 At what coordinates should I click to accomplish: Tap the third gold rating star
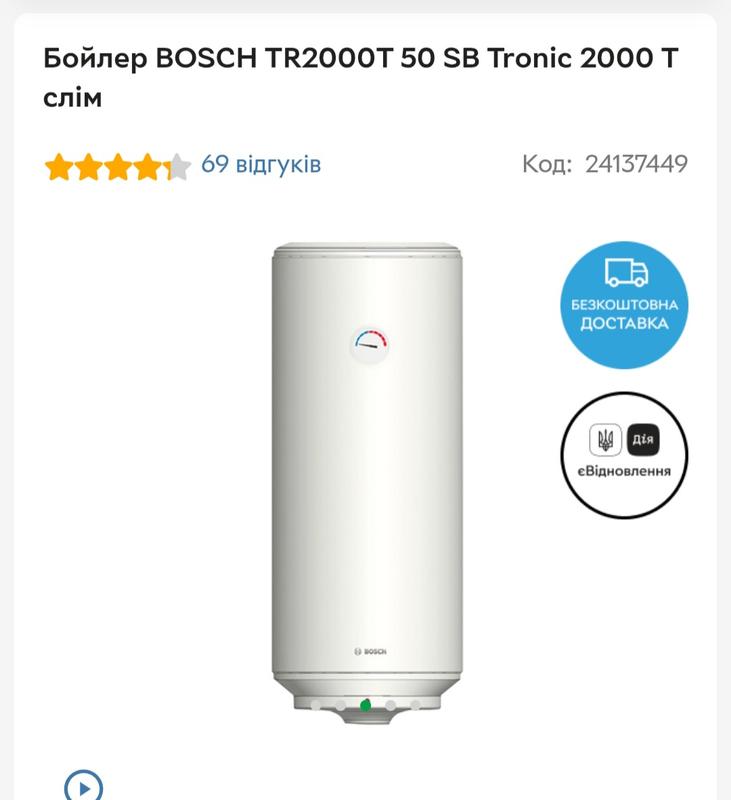tap(118, 166)
